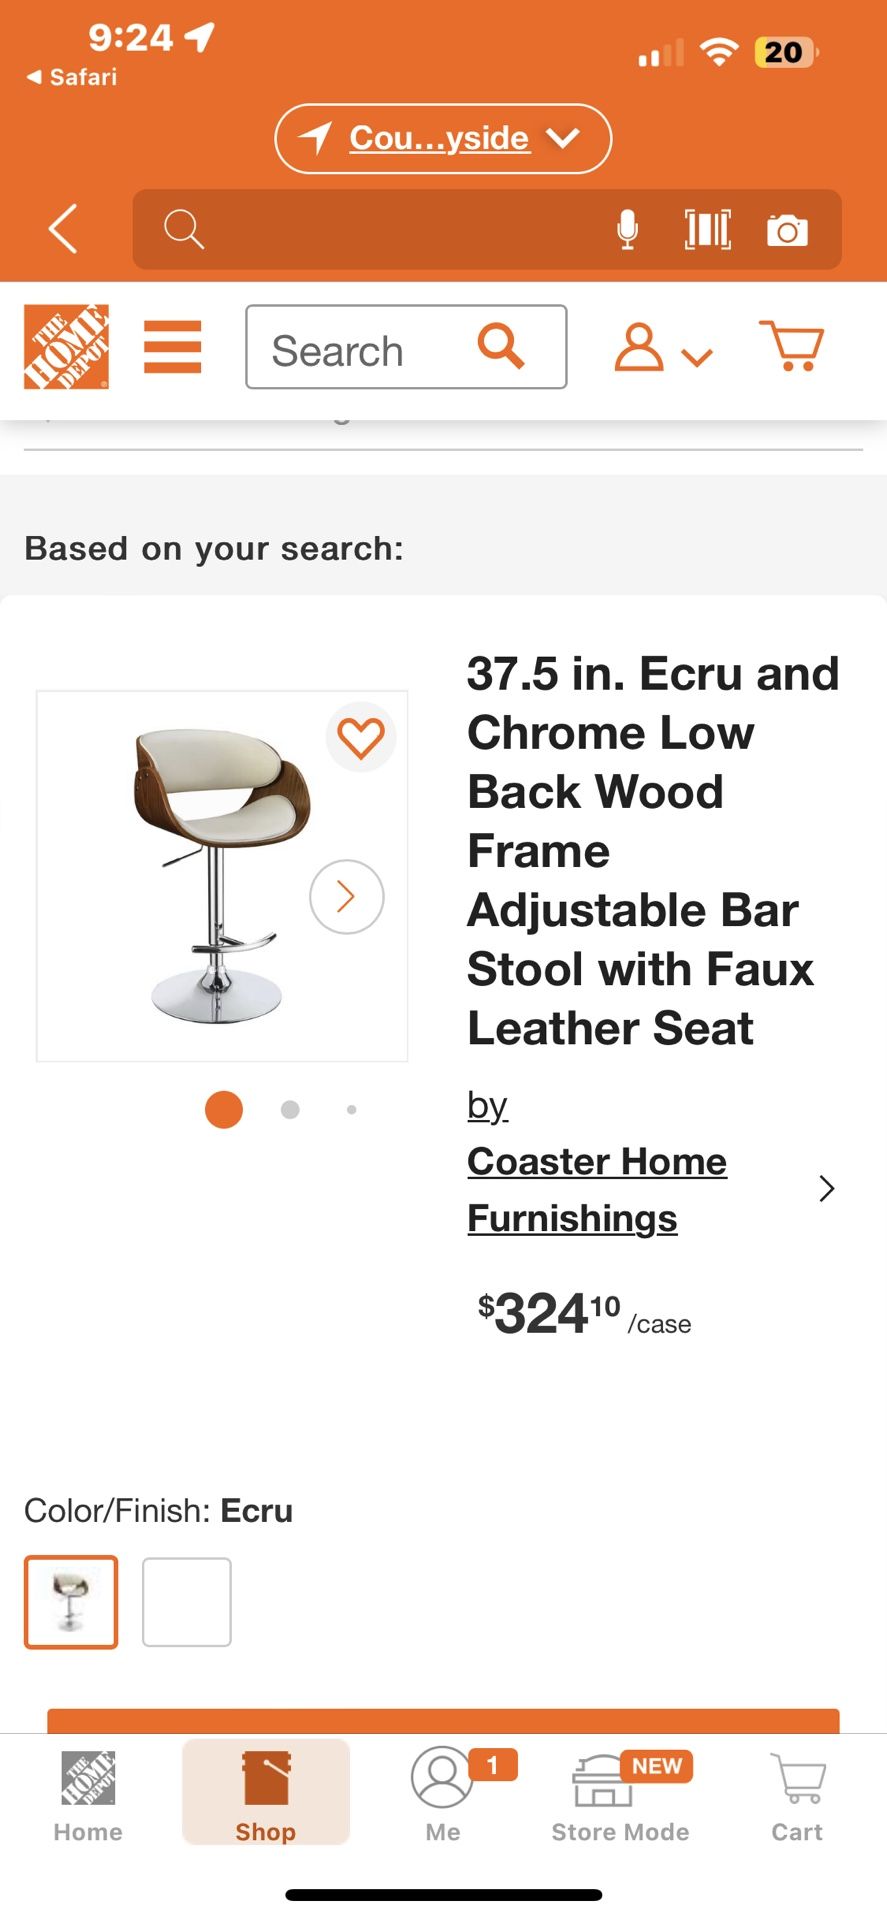This screenshot has width=887, height=1920.
Task: Tap the Home Depot logo
Action: click(x=66, y=348)
